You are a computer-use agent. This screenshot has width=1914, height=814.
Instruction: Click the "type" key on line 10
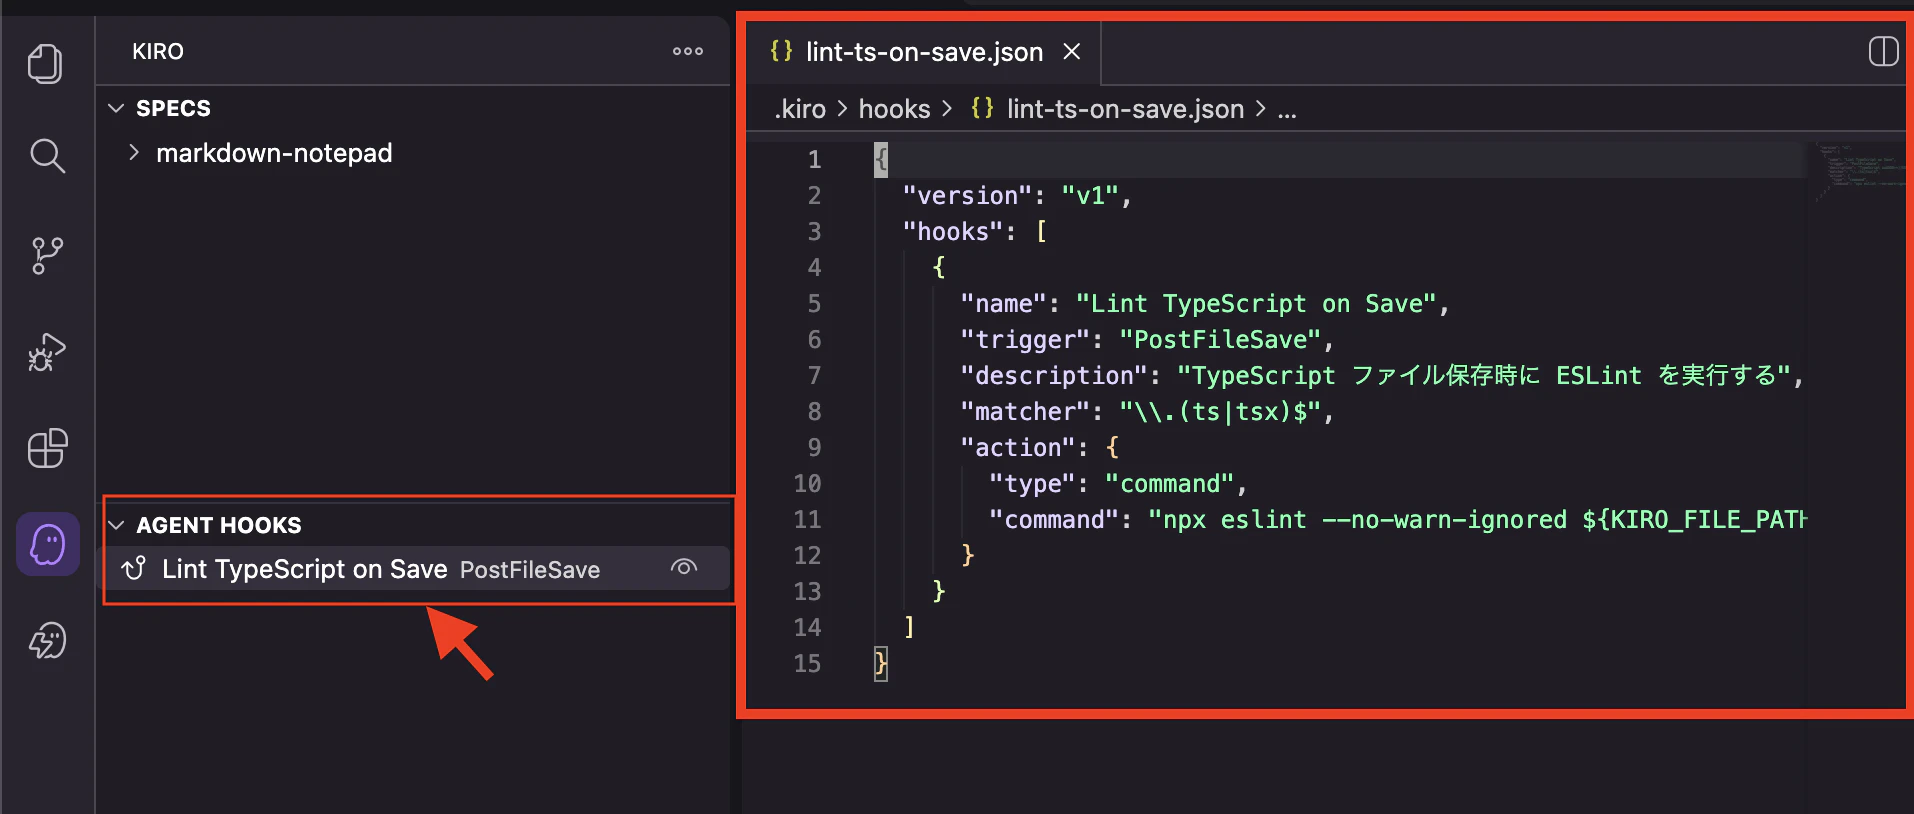pyautogui.click(x=1032, y=484)
